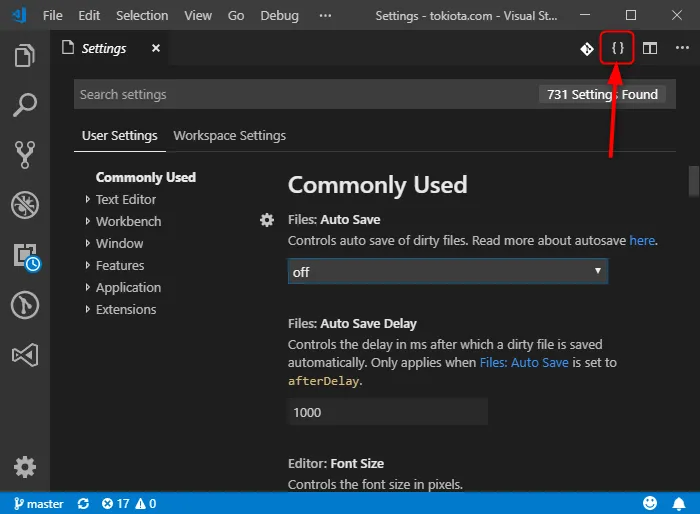Click master branch indicator in status bar
The width and height of the screenshot is (700, 514).
click(38, 504)
